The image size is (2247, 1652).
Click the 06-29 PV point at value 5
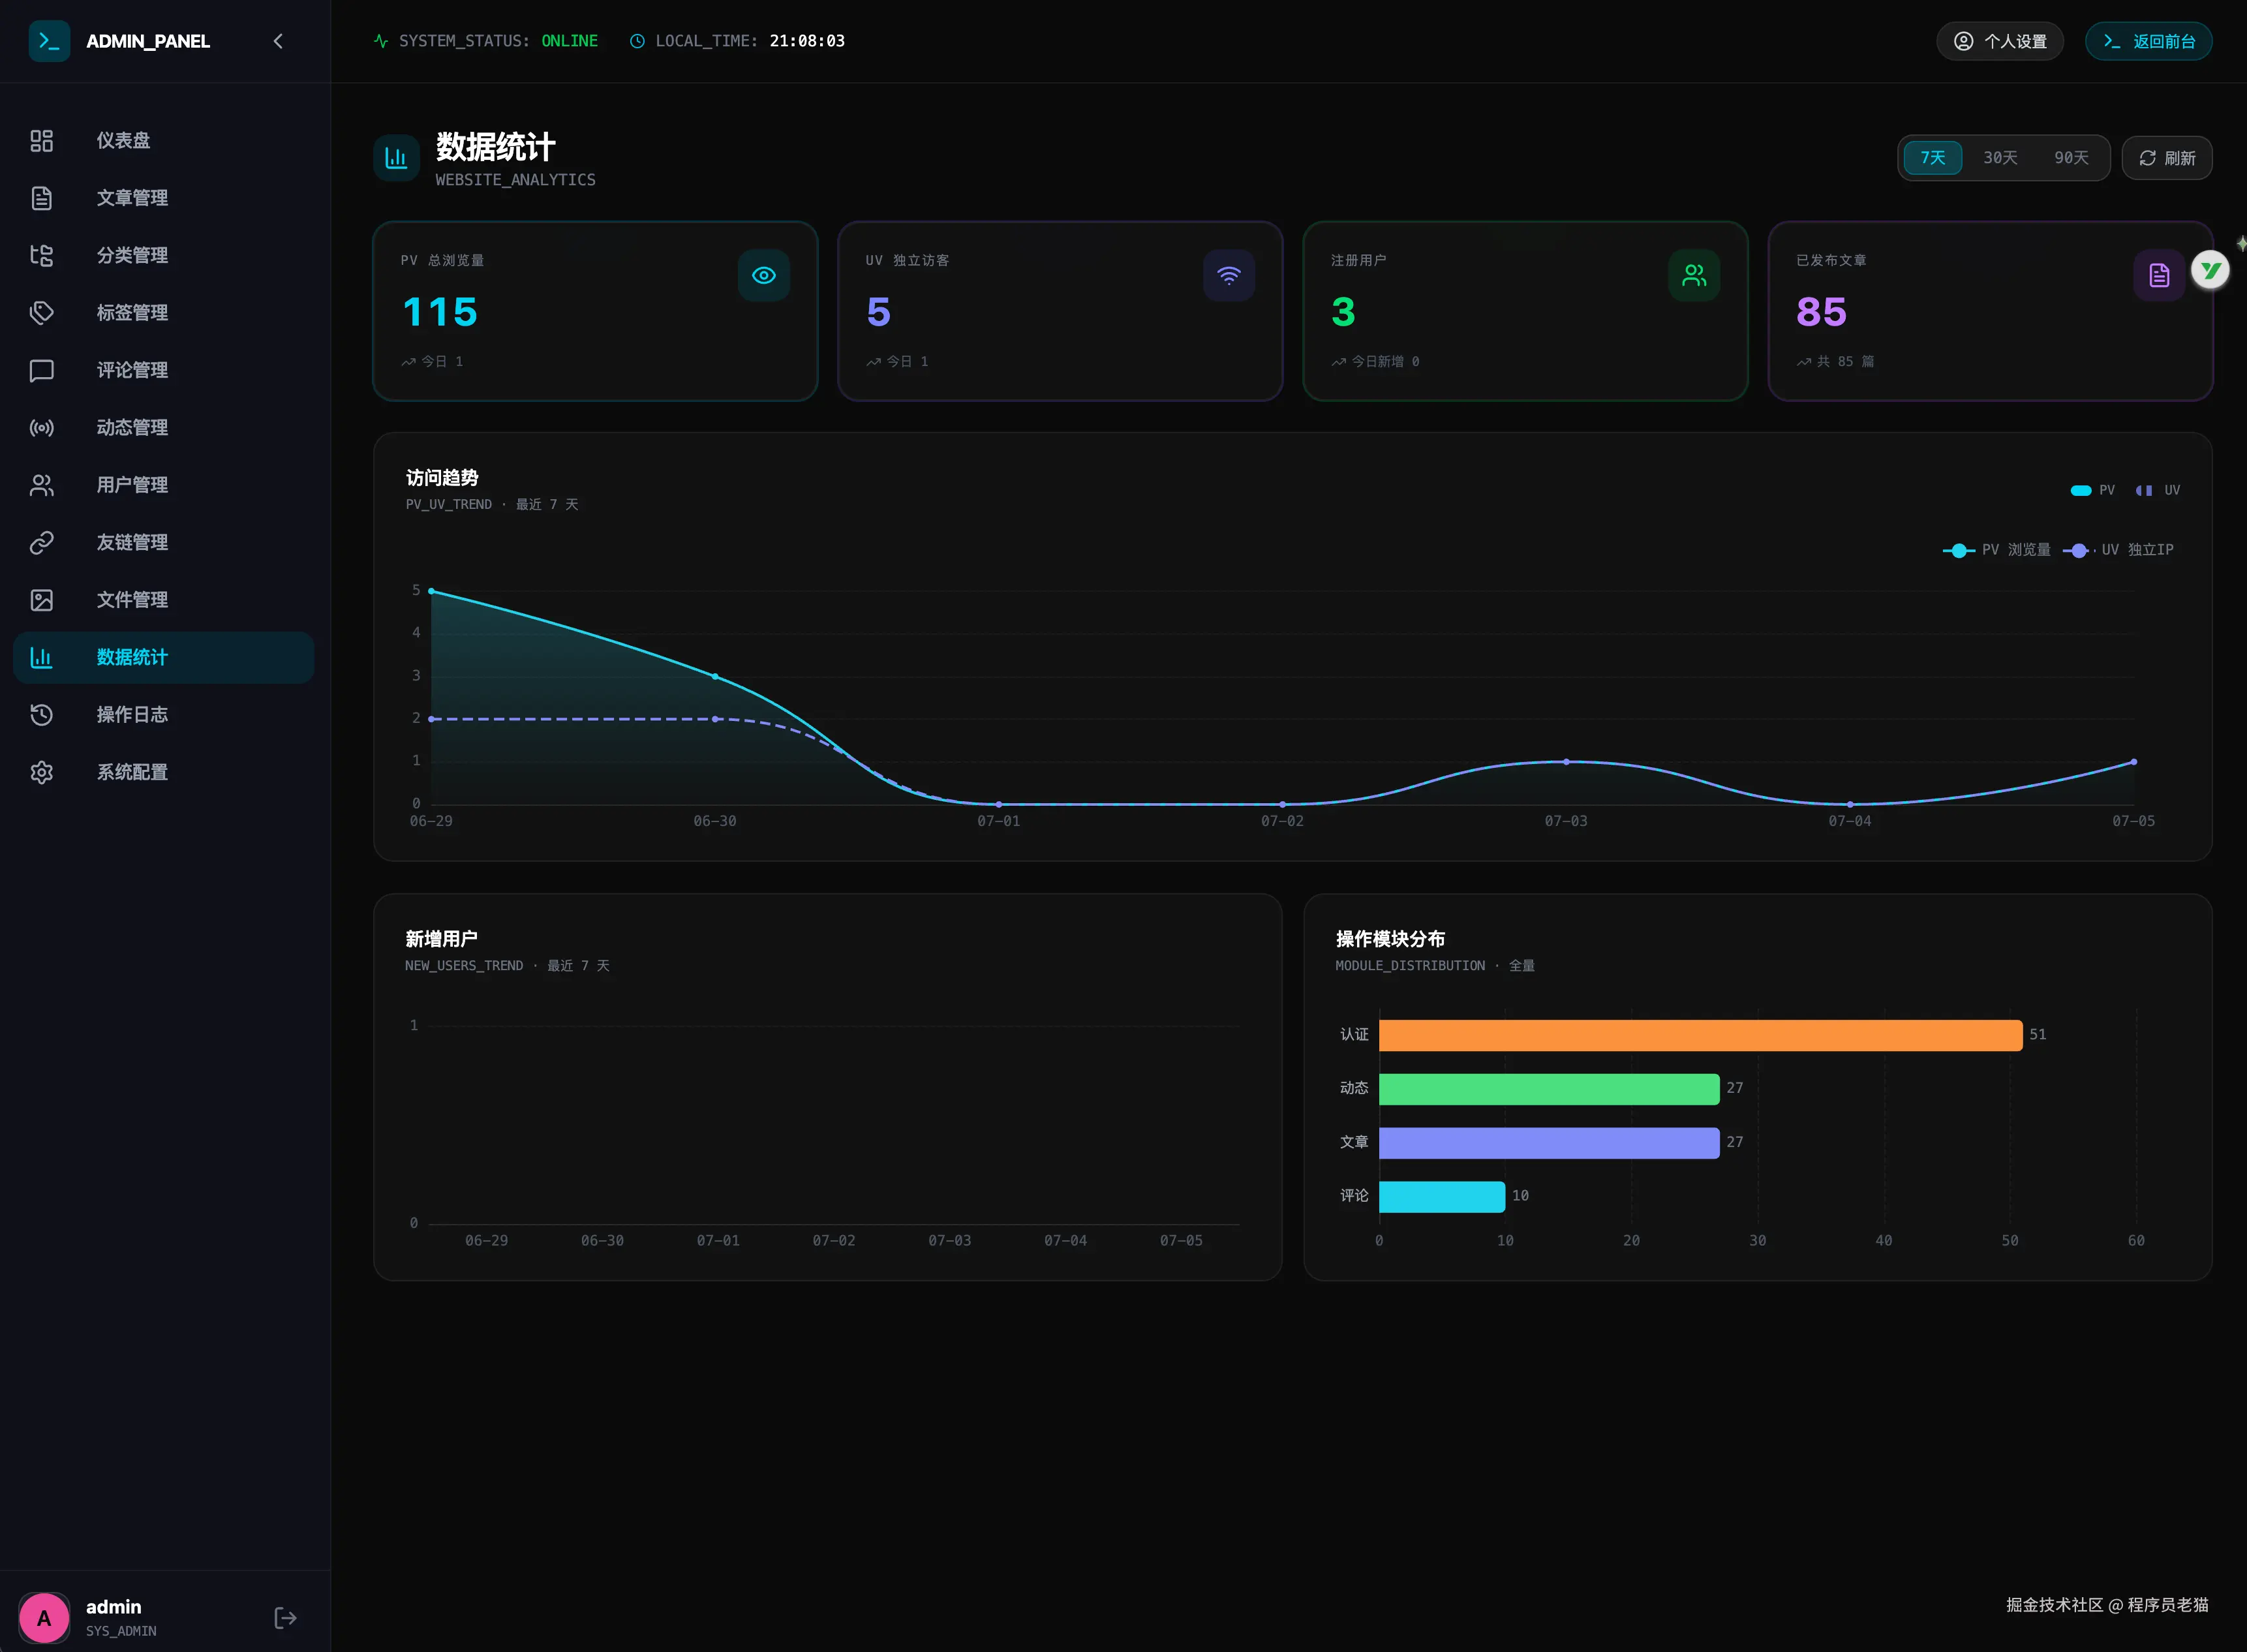[x=431, y=591]
